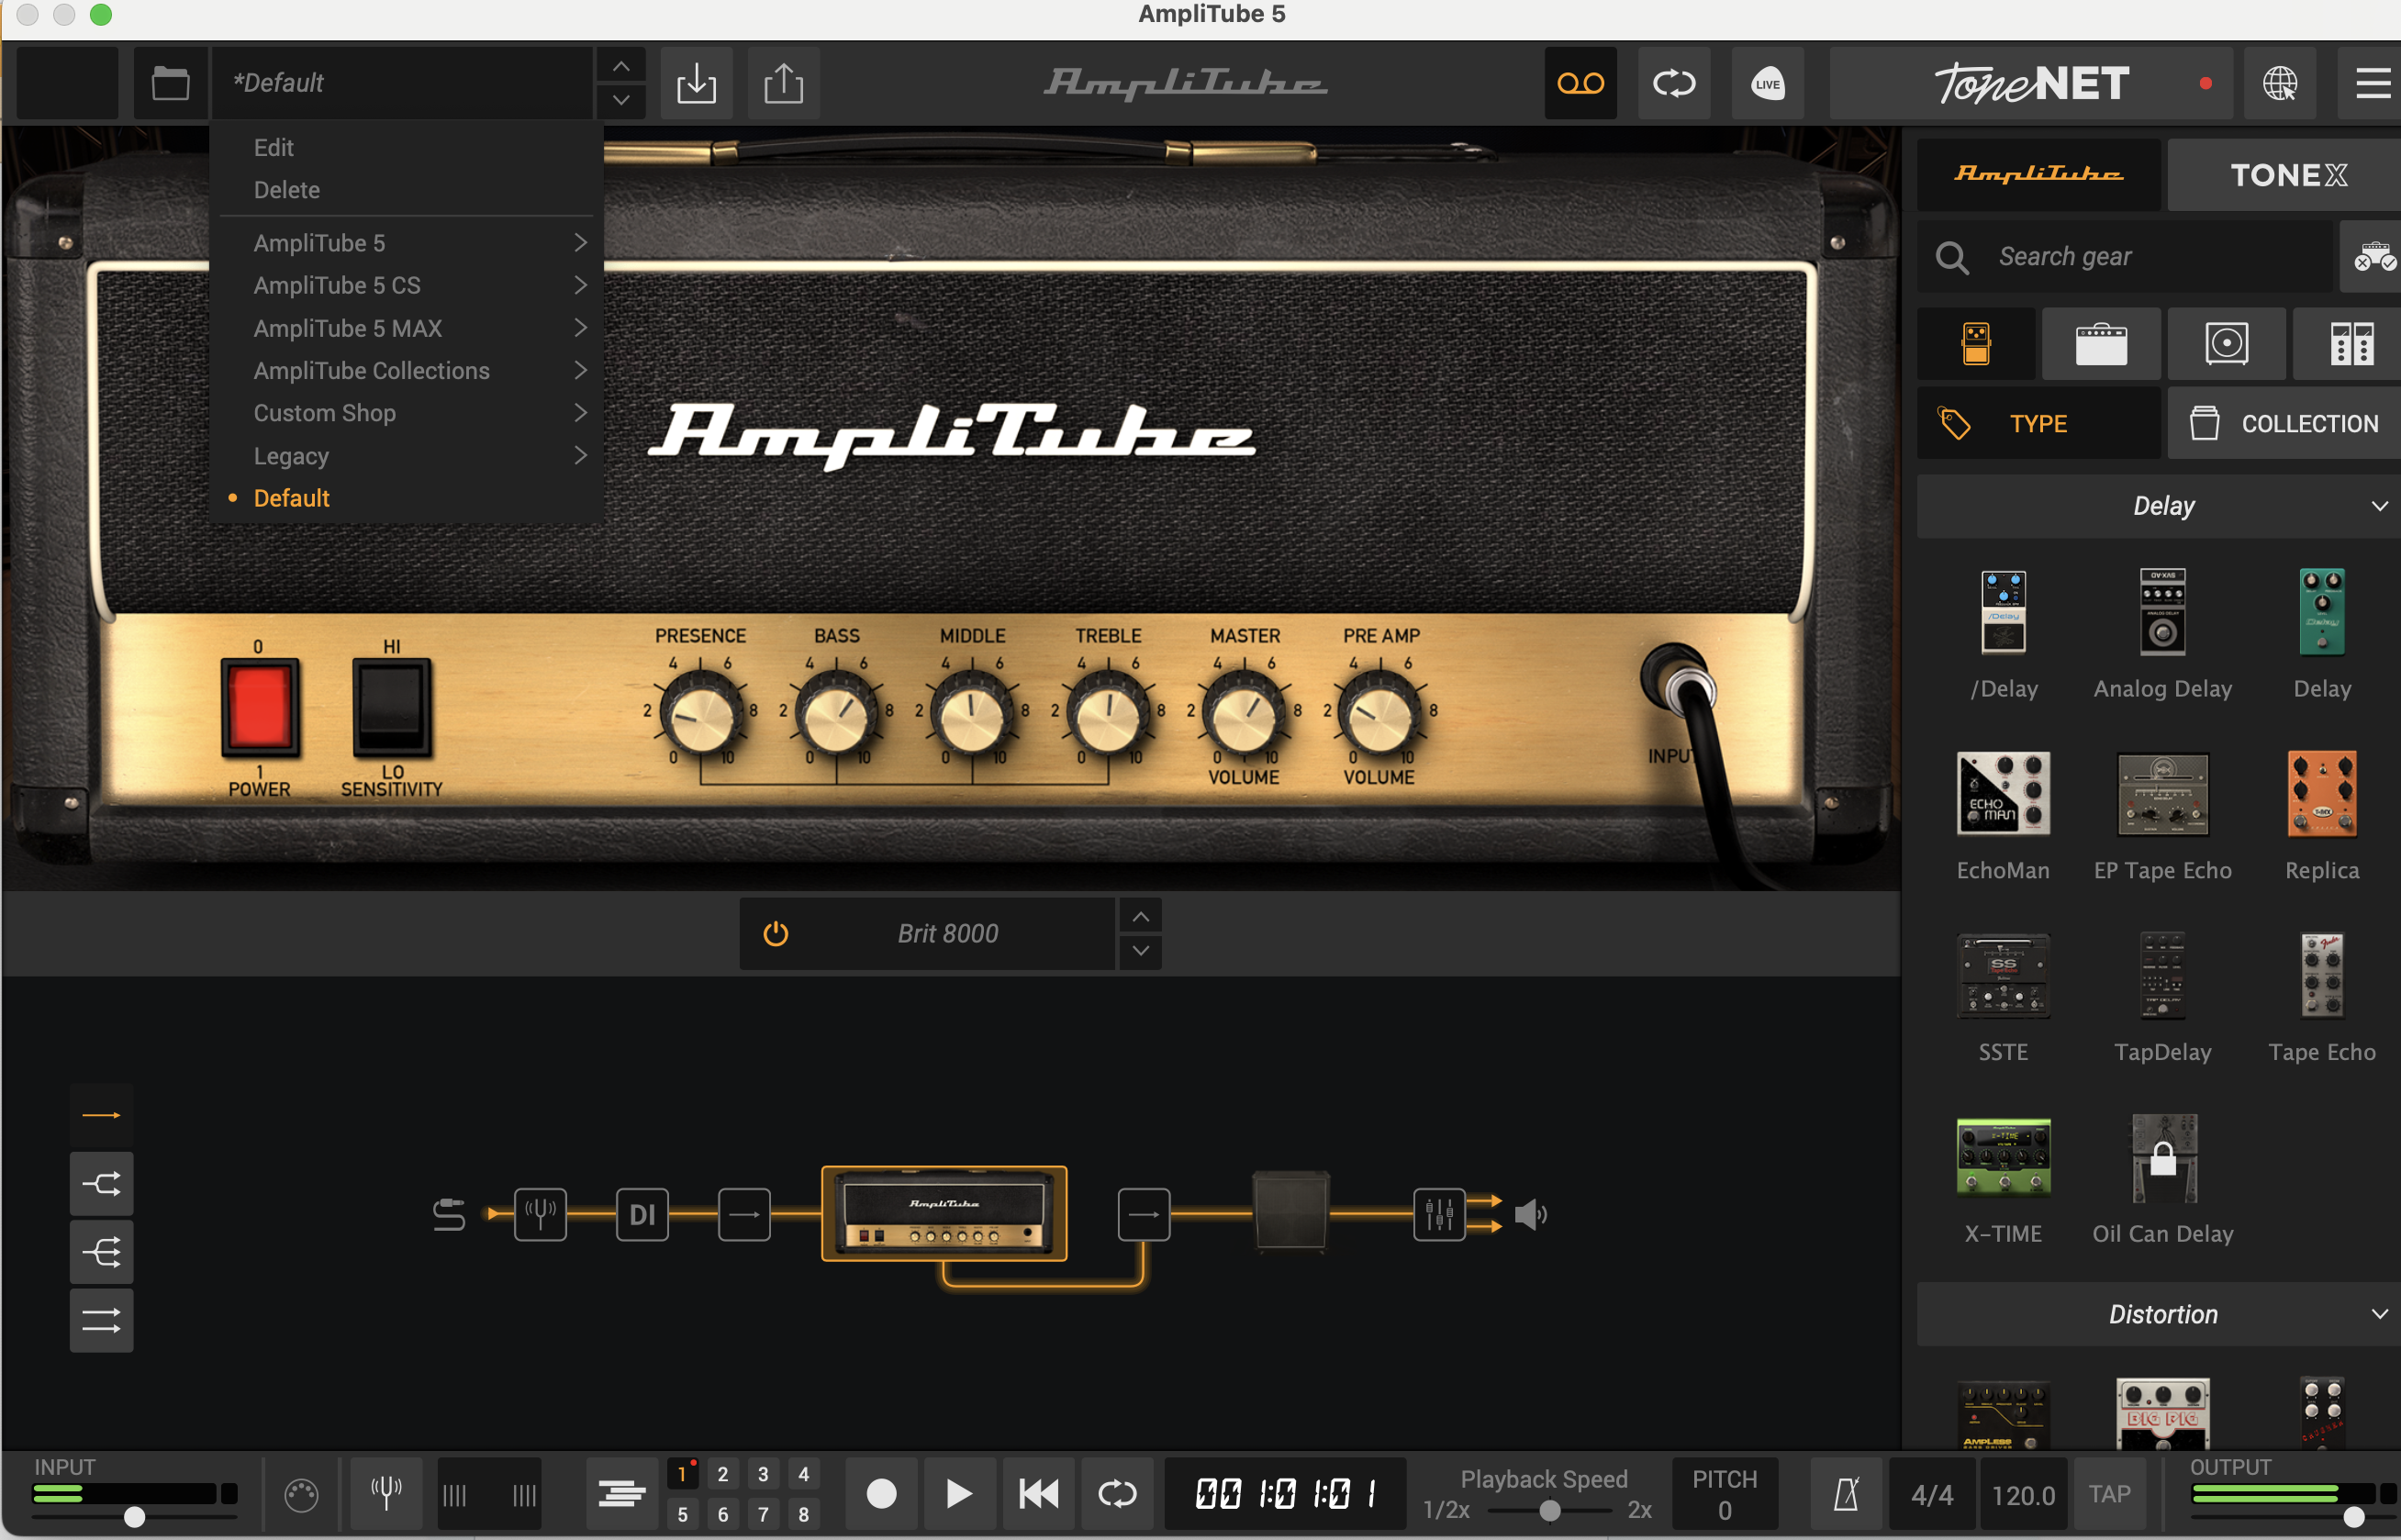Viewport: 2401px width, 1540px height.
Task: Click the ToneNET globe icon
Action: [x=2279, y=83]
